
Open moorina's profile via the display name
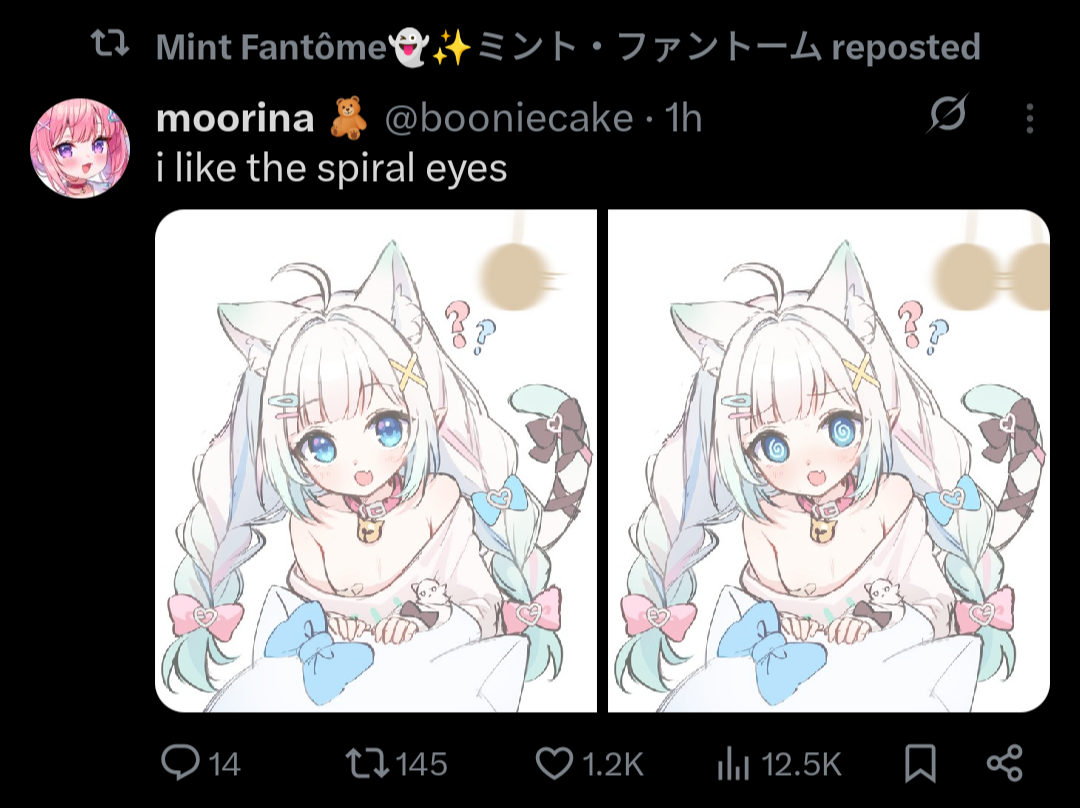[235, 118]
